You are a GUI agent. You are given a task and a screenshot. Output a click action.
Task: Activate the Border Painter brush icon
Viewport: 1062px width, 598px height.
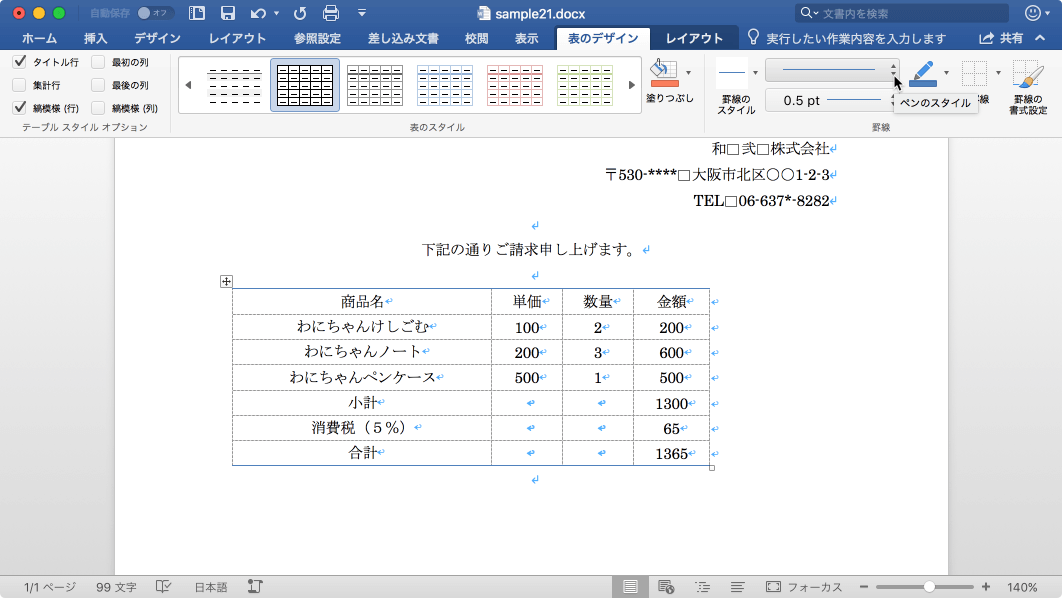point(1028,74)
